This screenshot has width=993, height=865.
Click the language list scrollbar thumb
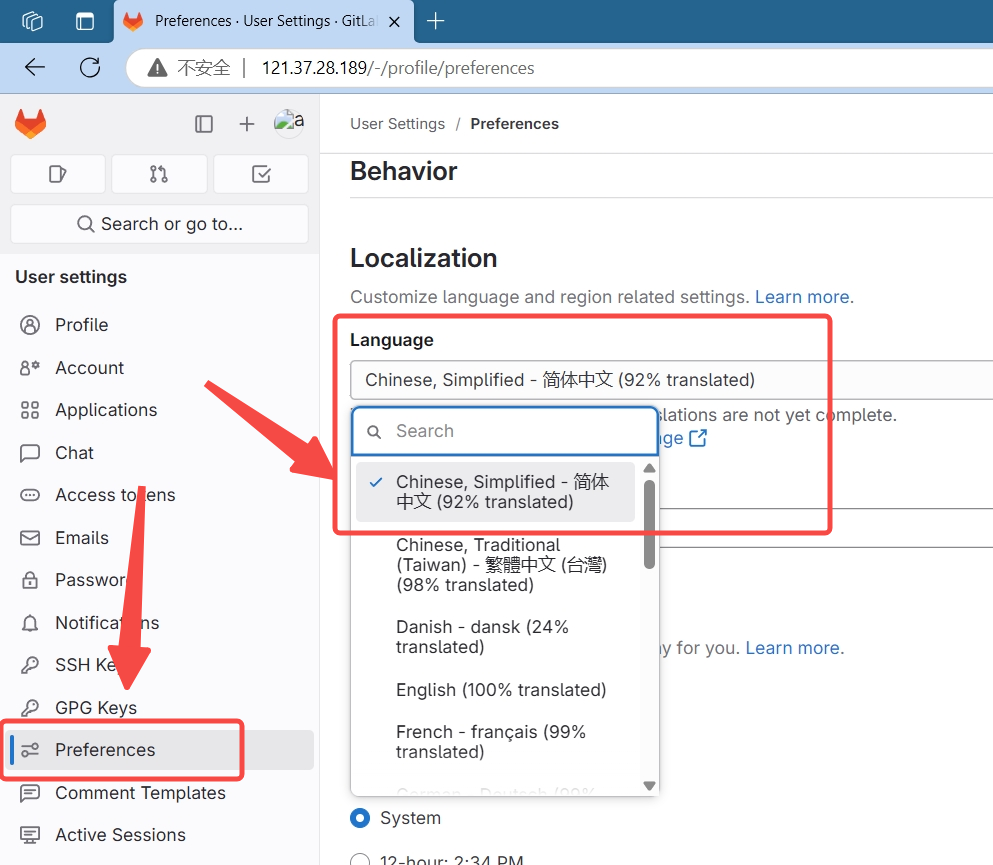(649, 524)
